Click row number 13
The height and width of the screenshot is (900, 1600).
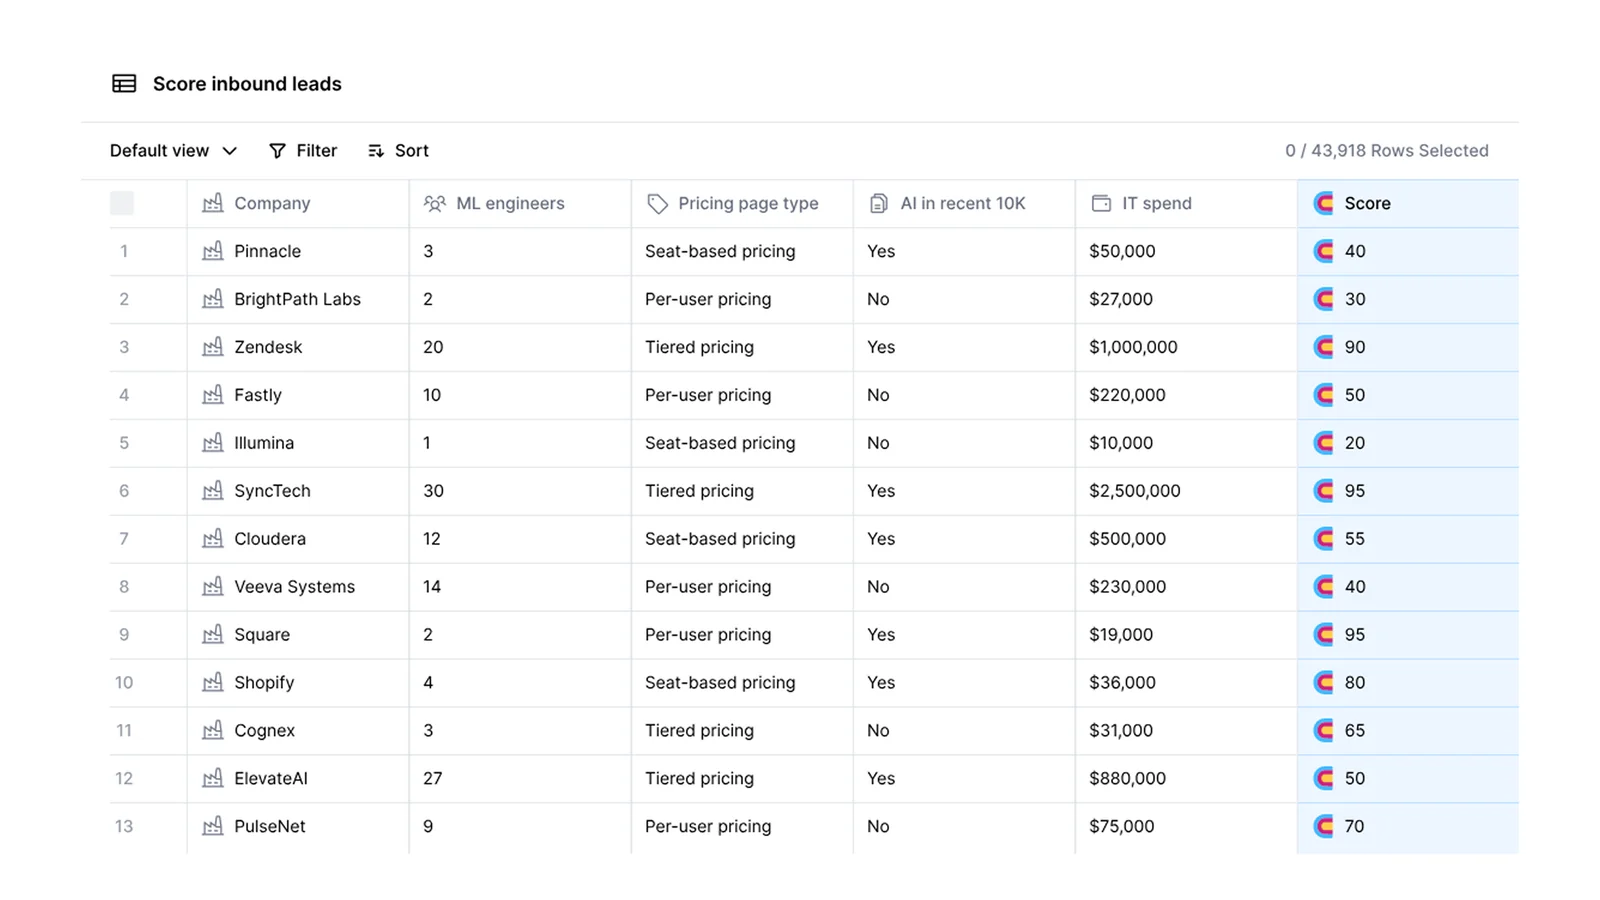tap(124, 827)
